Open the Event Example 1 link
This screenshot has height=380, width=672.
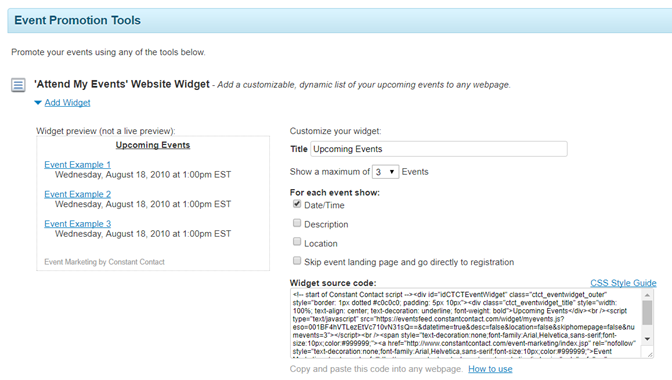(x=78, y=165)
